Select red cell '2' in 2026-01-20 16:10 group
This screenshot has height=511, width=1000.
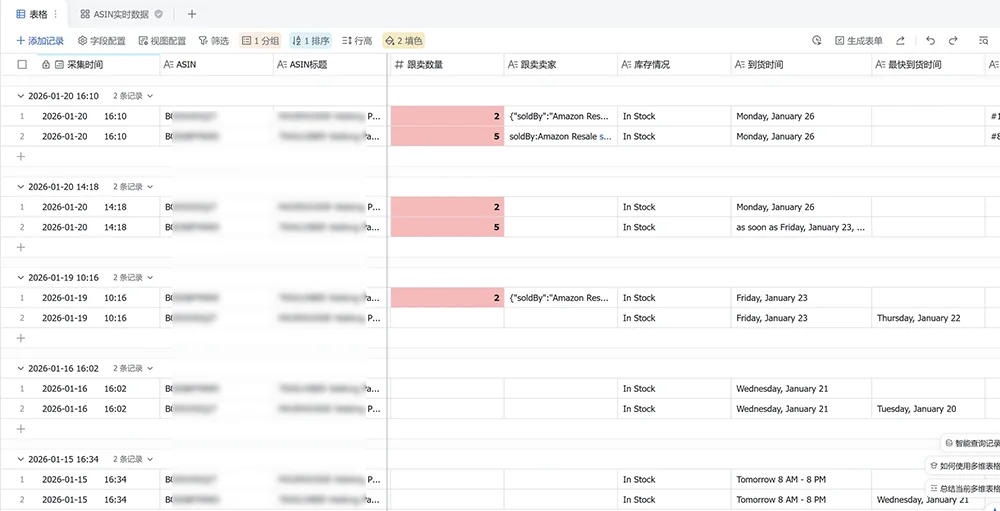click(447, 116)
